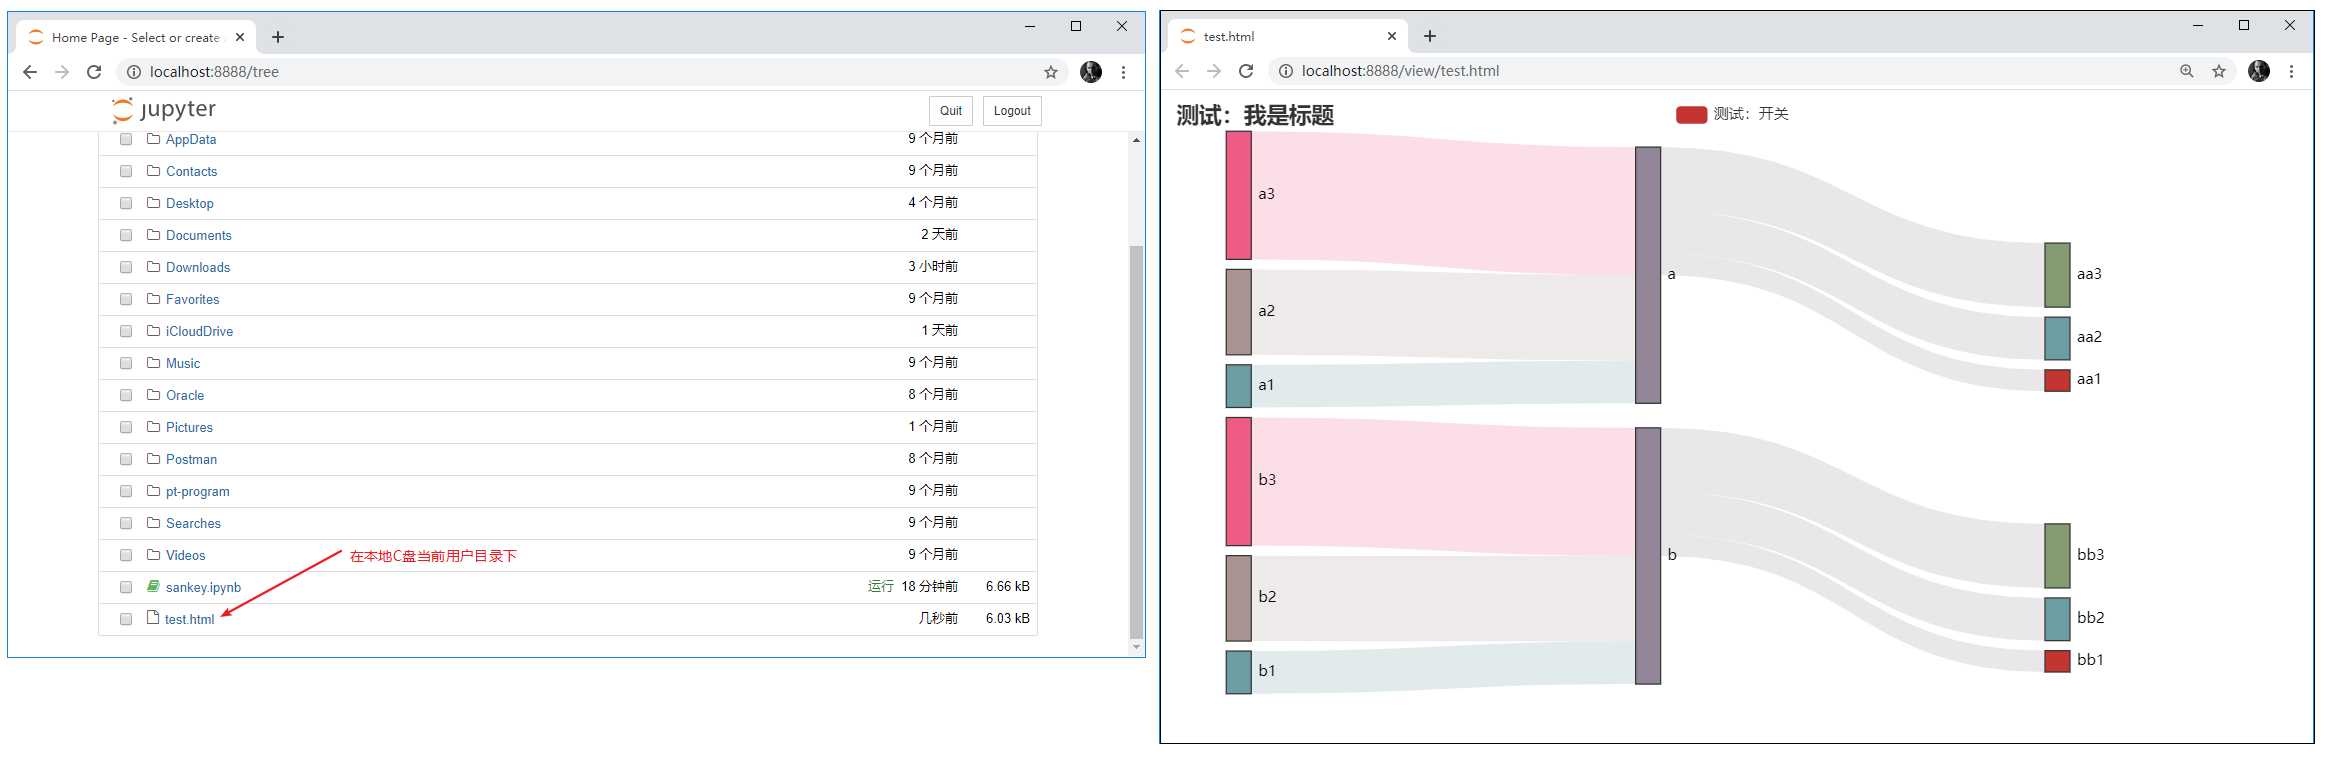Click the Jupyter address bar URL
The width and height of the screenshot is (2327, 763).
[x=214, y=72]
